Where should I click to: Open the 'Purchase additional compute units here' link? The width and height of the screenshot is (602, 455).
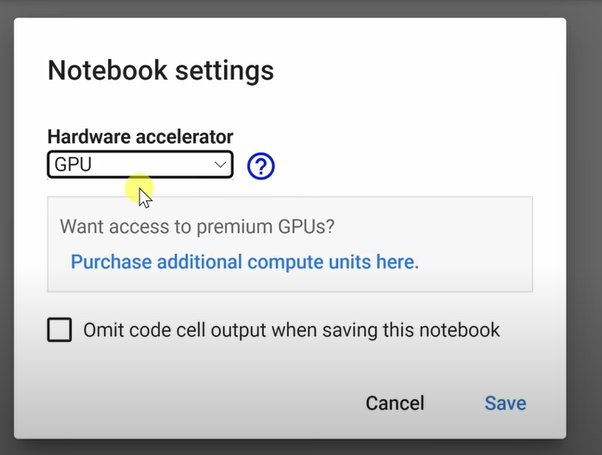[244, 262]
